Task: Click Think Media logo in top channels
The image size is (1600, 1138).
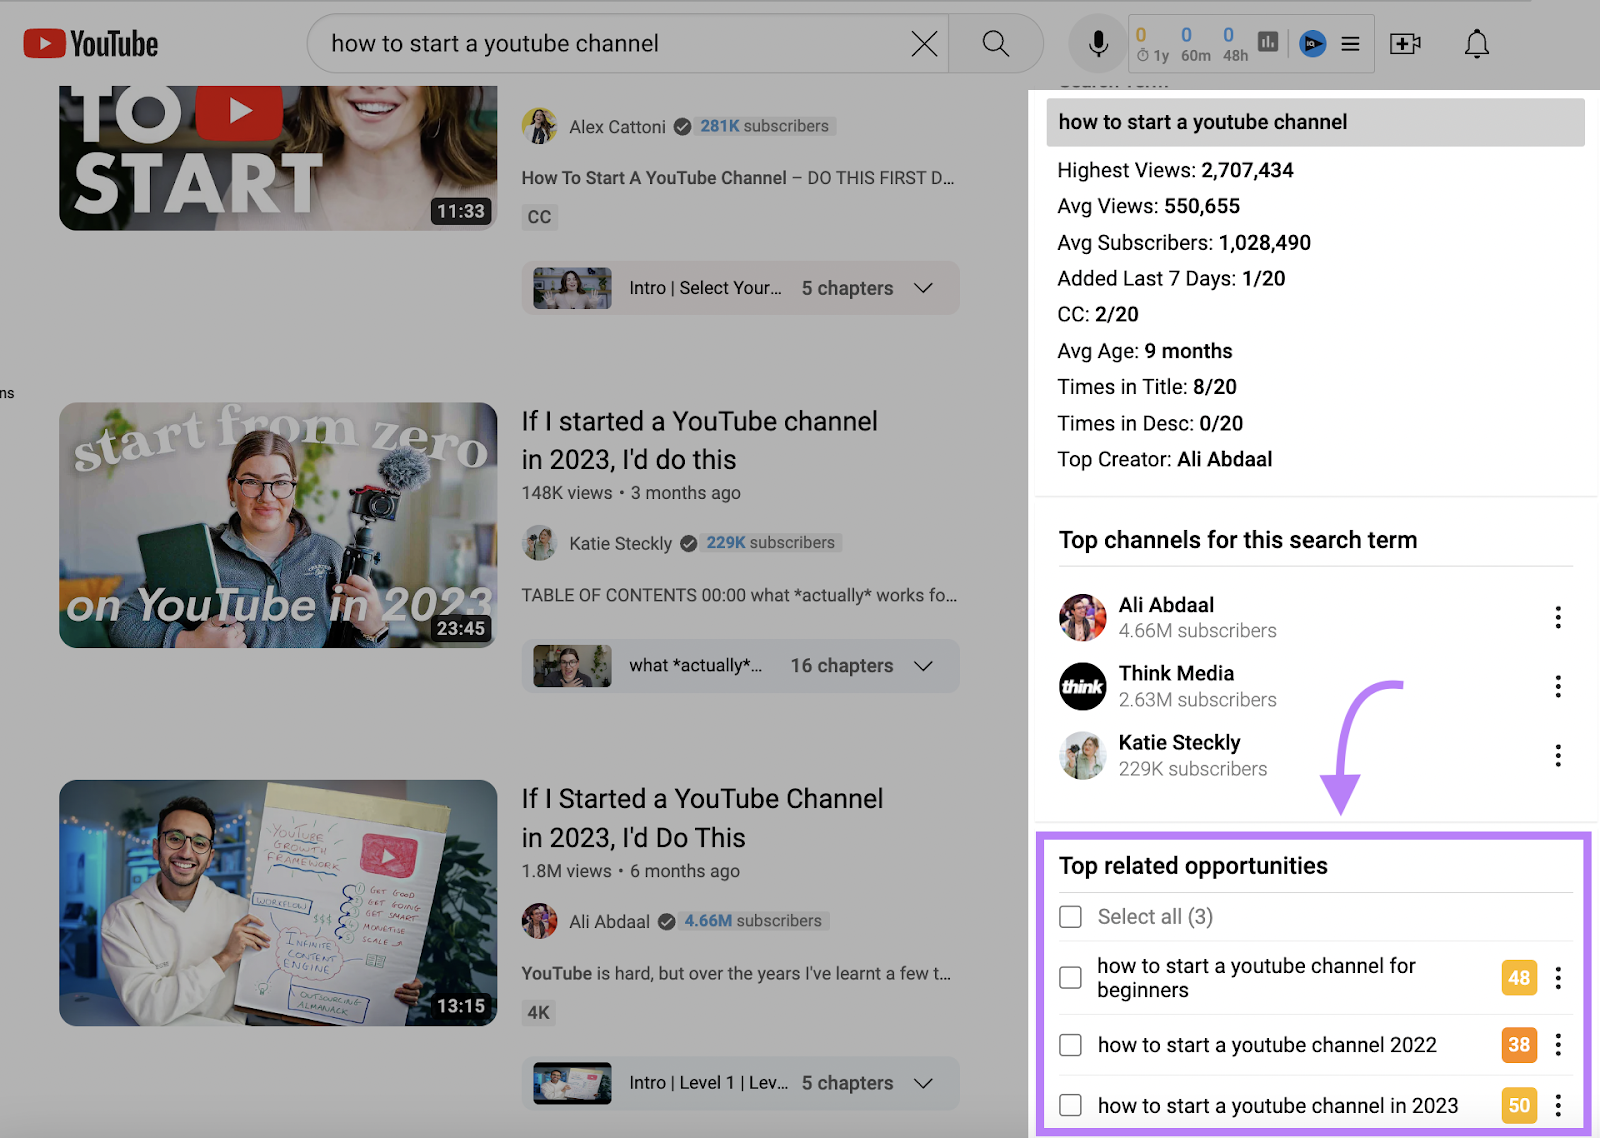Action: (1082, 686)
